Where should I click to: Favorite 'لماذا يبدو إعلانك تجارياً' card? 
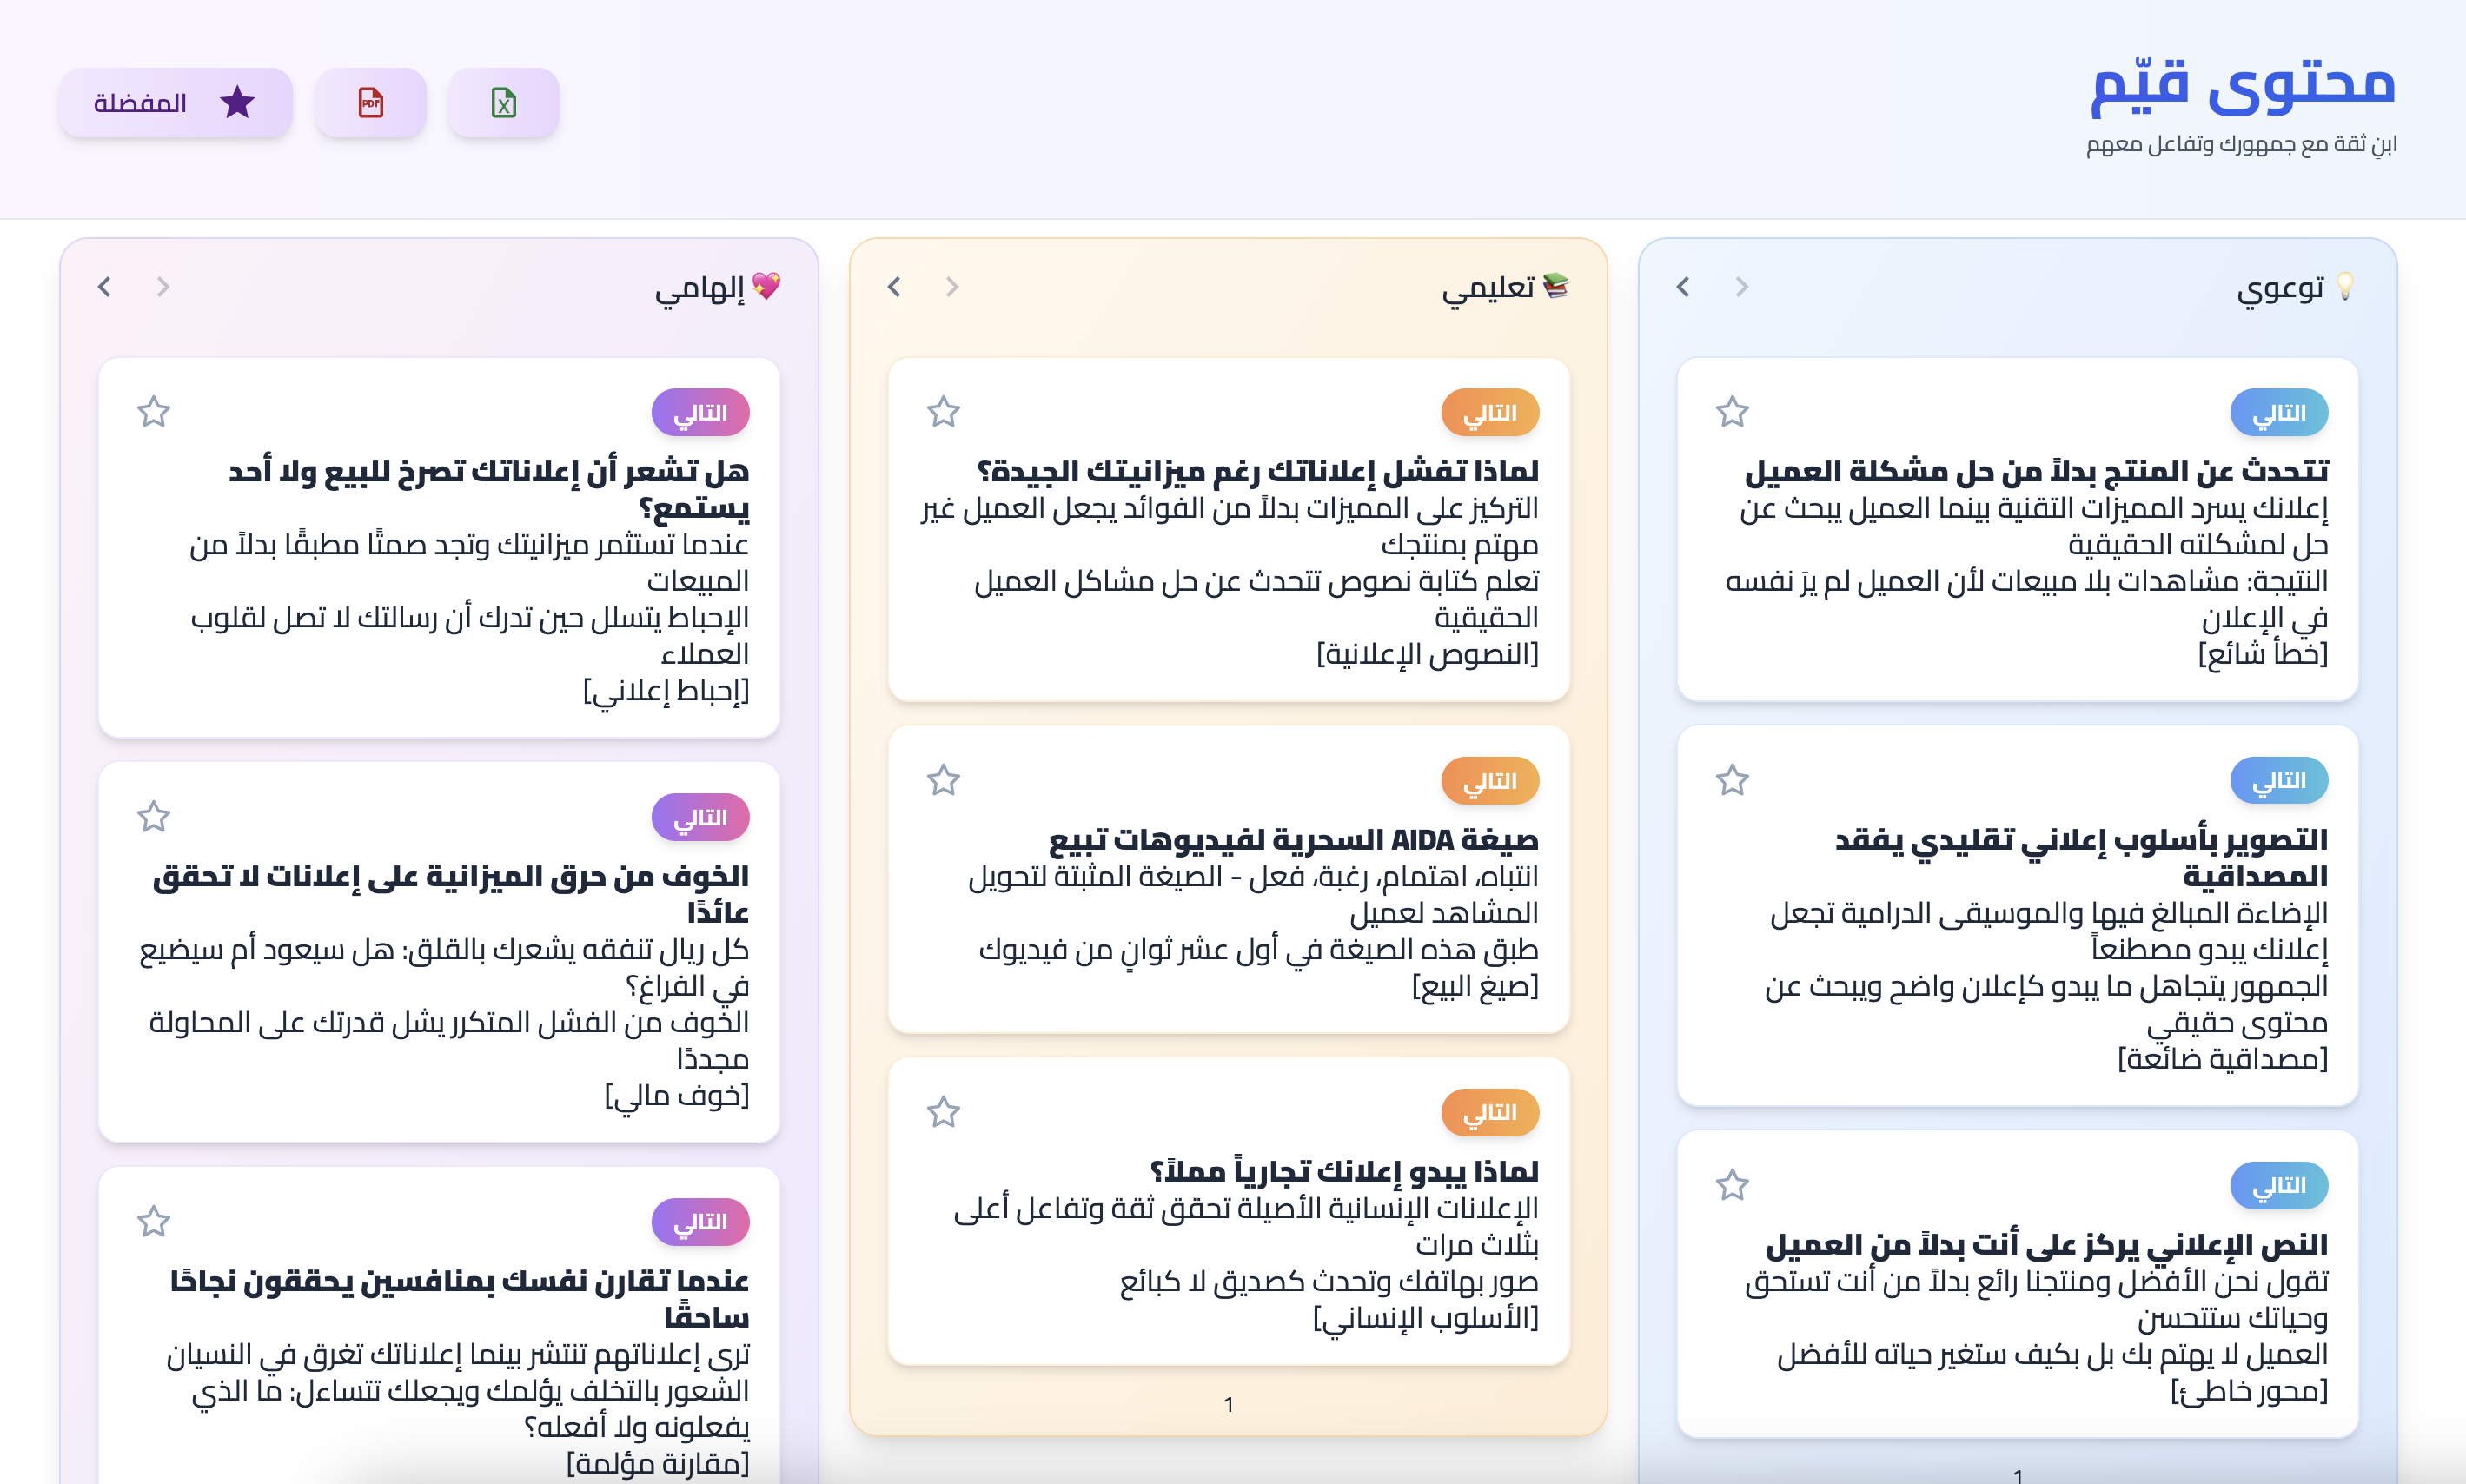943,1112
